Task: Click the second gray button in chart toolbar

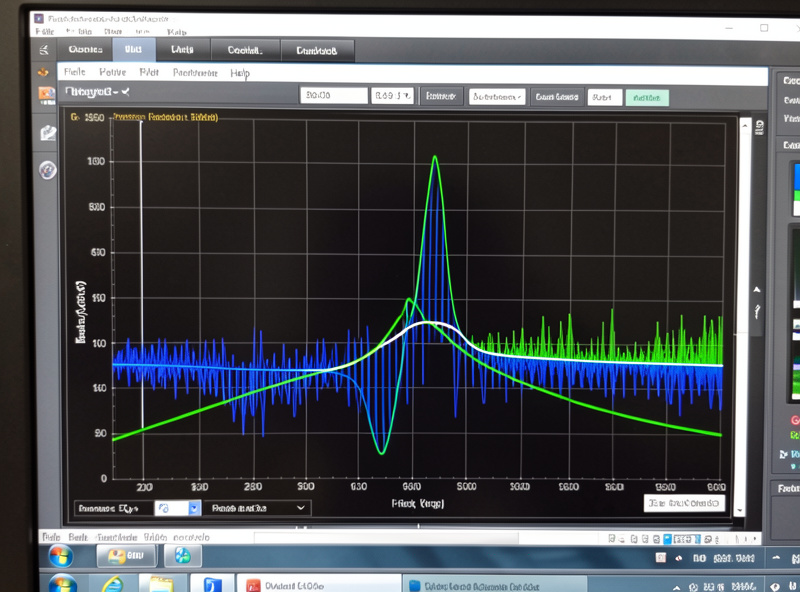Action: pyautogui.click(x=557, y=97)
